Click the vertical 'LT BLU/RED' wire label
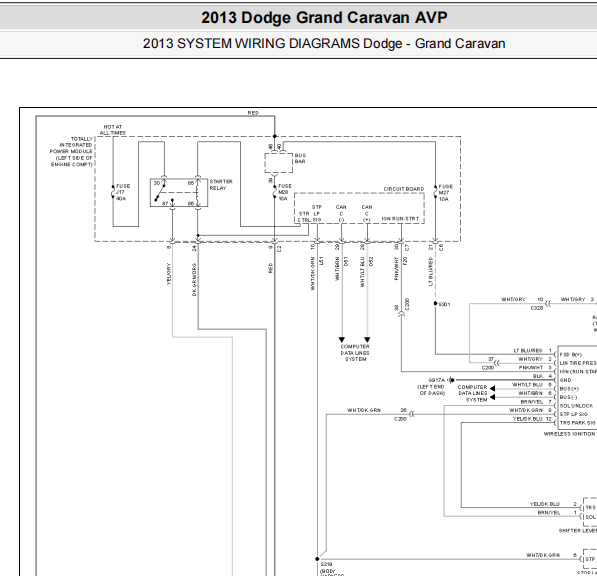Screen dimensions: 597x576 (431, 271)
